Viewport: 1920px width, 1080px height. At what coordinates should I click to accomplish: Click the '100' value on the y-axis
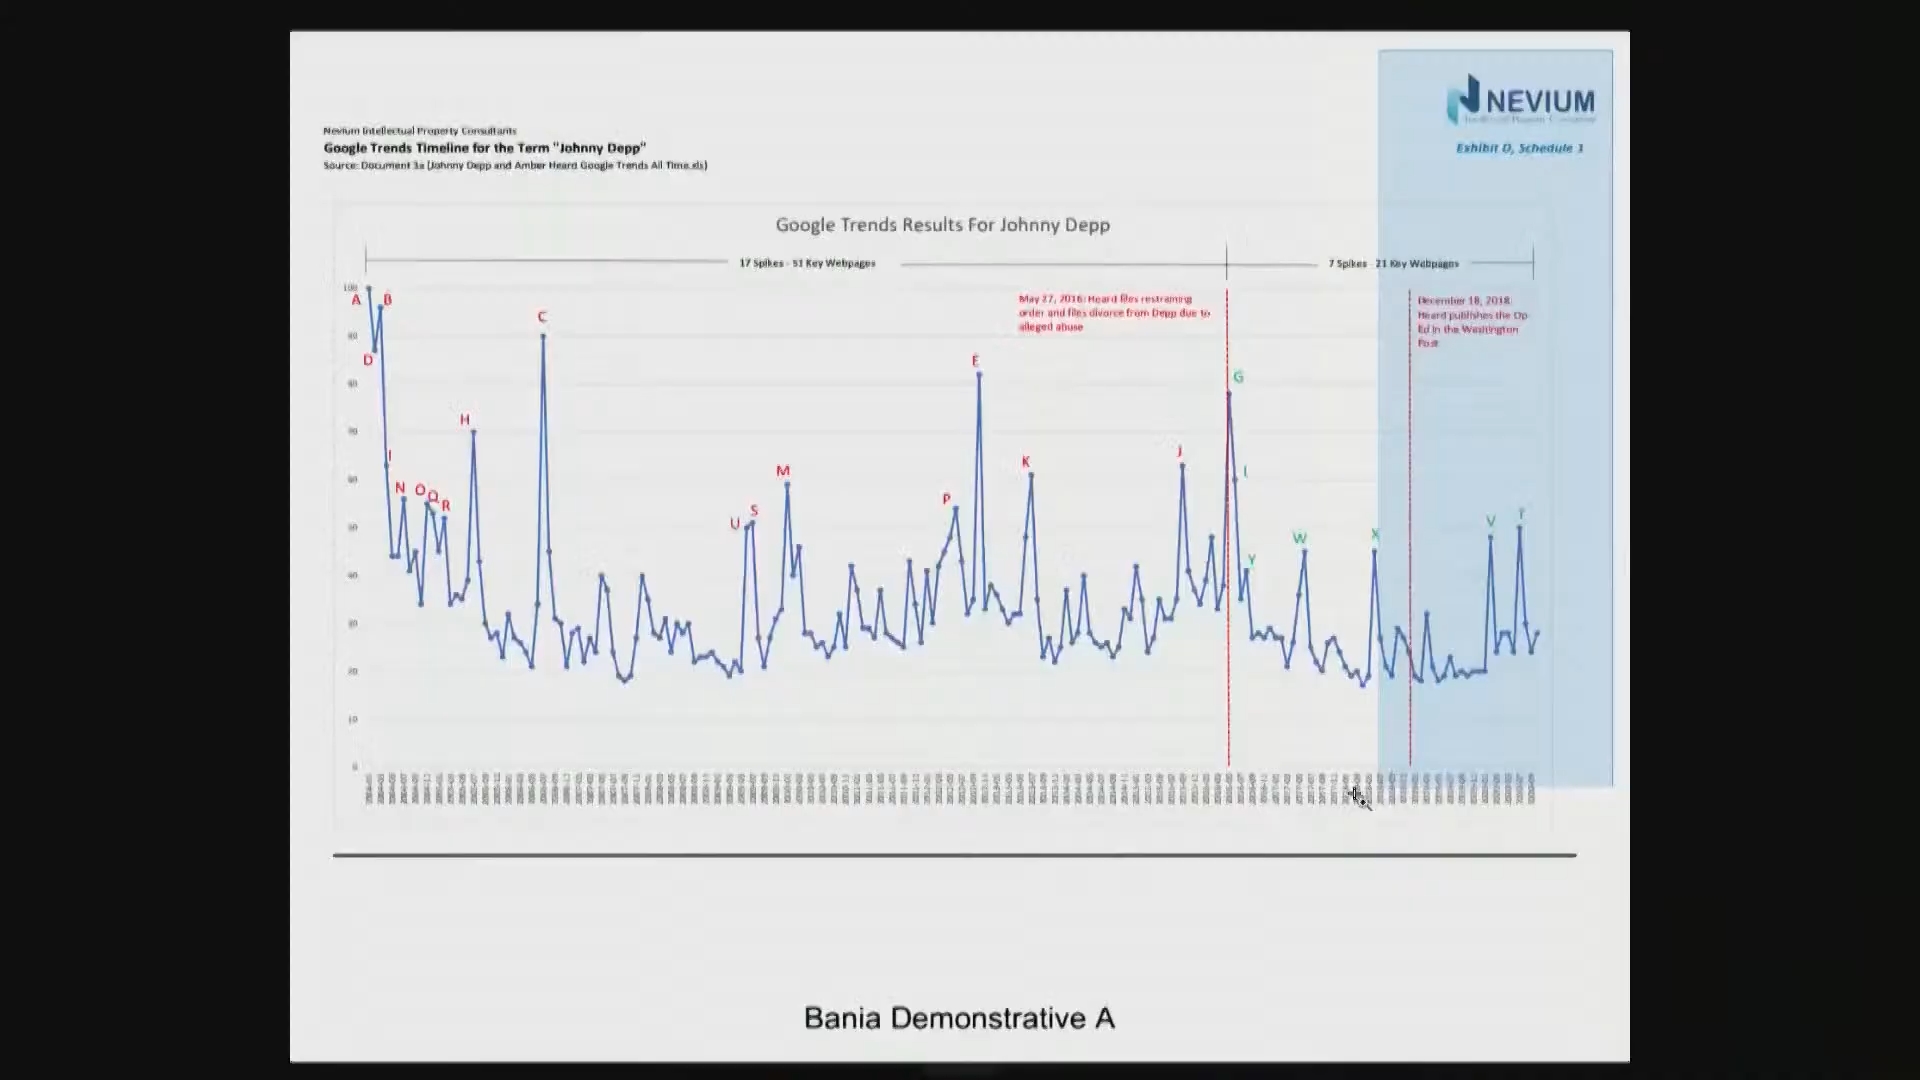[350, 288]
